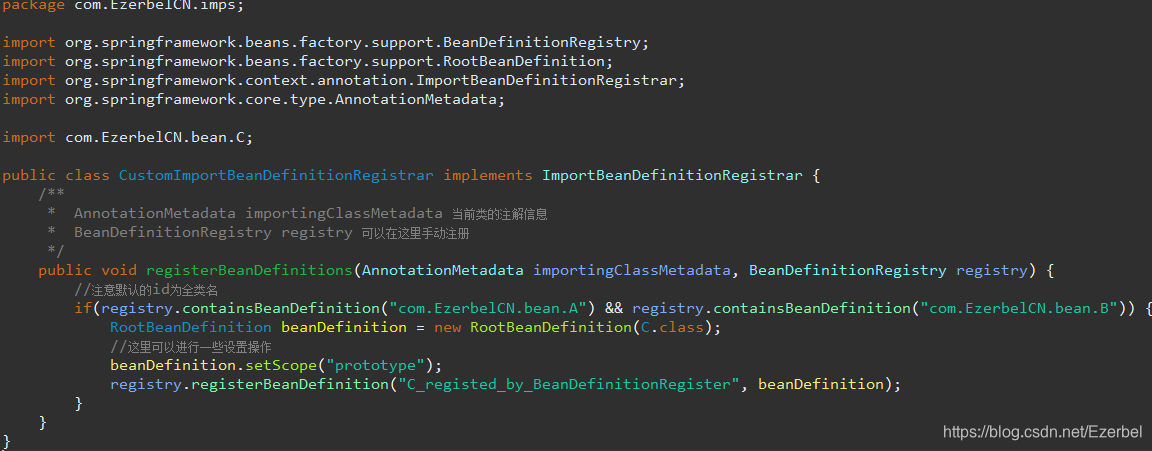Viewport: 1152px width, 451px height.
Task: Click the void keyword
Action: pyautogui.click(x=119, y=270)
